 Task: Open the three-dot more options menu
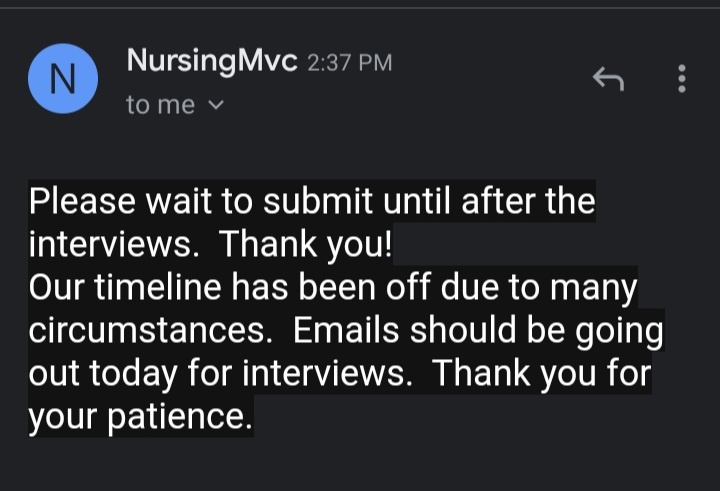click(x=682, y=79)
